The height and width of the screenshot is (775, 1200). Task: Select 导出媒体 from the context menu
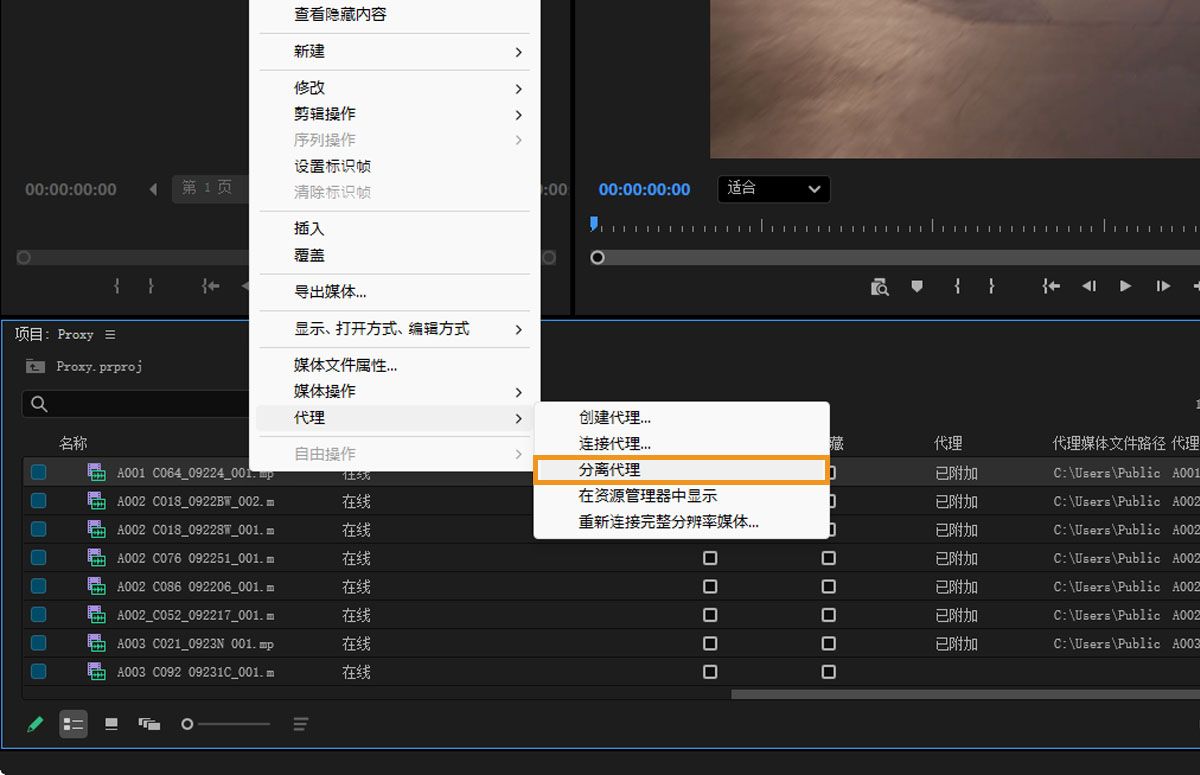(x=394, y=293)
